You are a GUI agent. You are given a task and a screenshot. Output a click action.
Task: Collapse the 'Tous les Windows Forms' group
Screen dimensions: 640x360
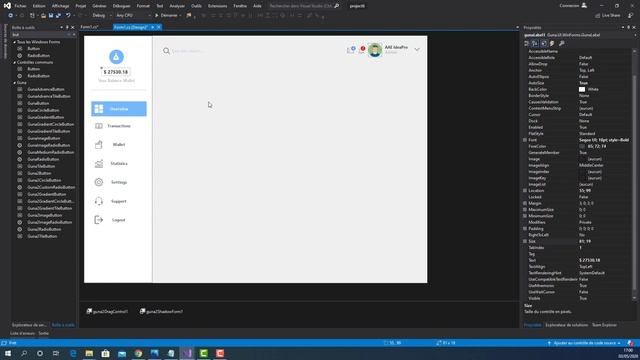15,42
